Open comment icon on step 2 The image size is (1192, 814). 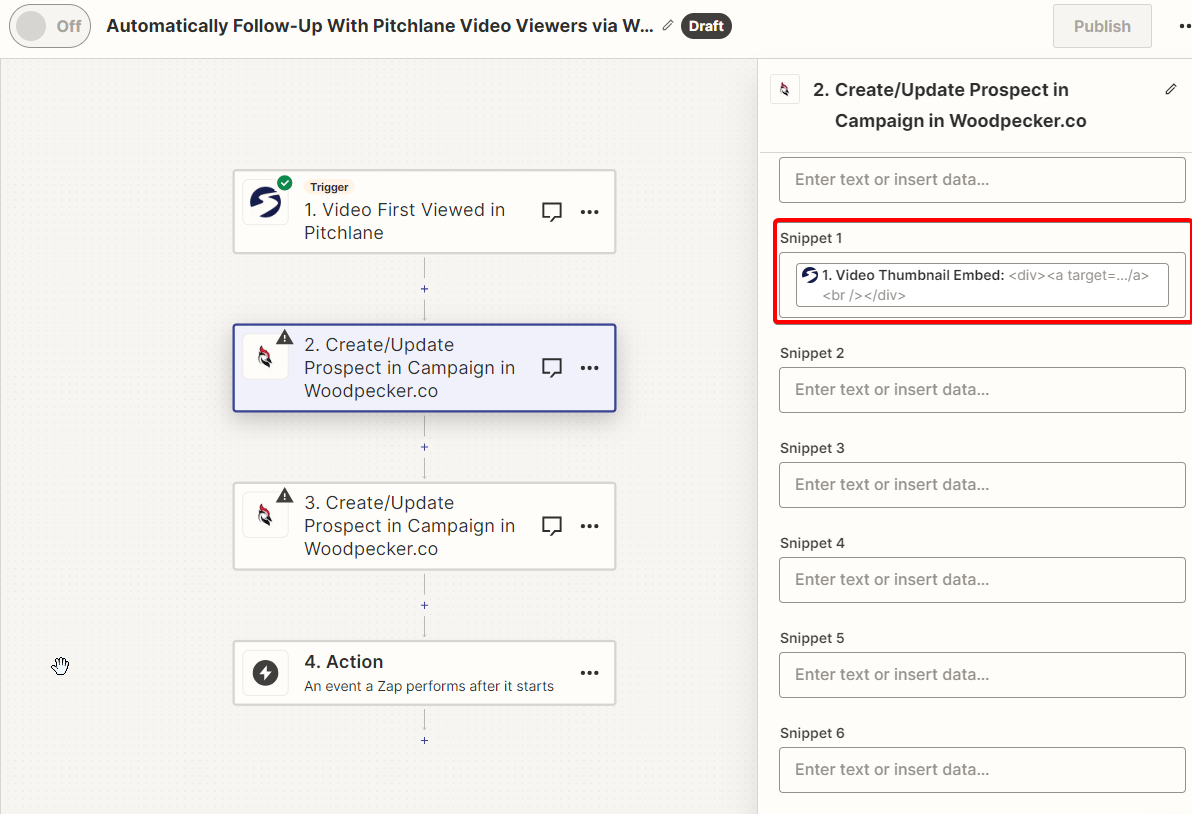pyautogui.click(x=552, y=367)
